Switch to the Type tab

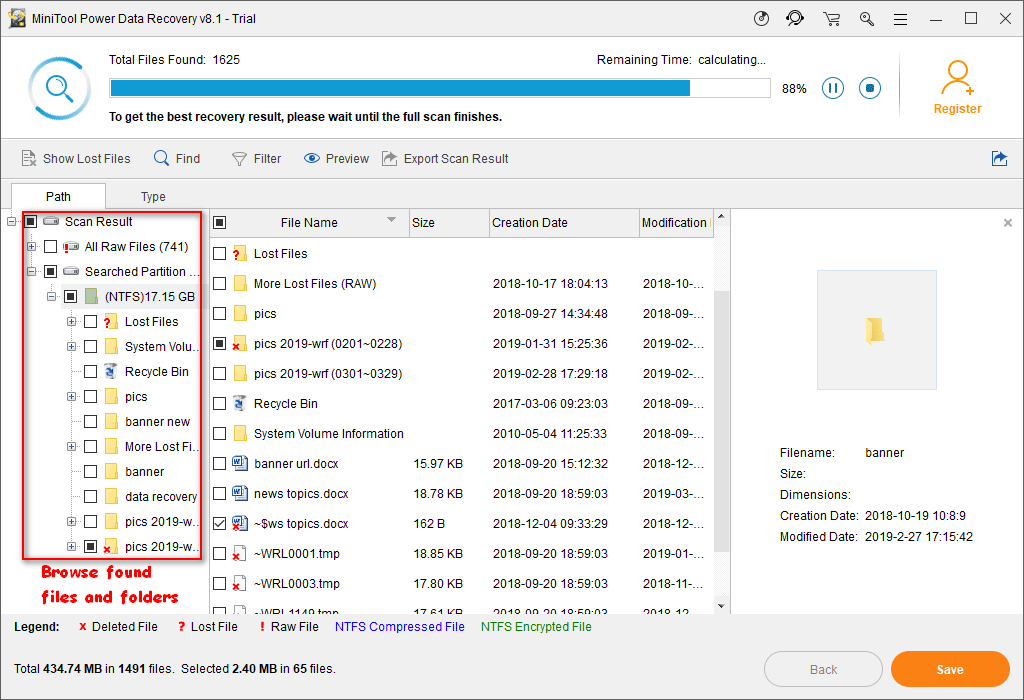point(153,196)
